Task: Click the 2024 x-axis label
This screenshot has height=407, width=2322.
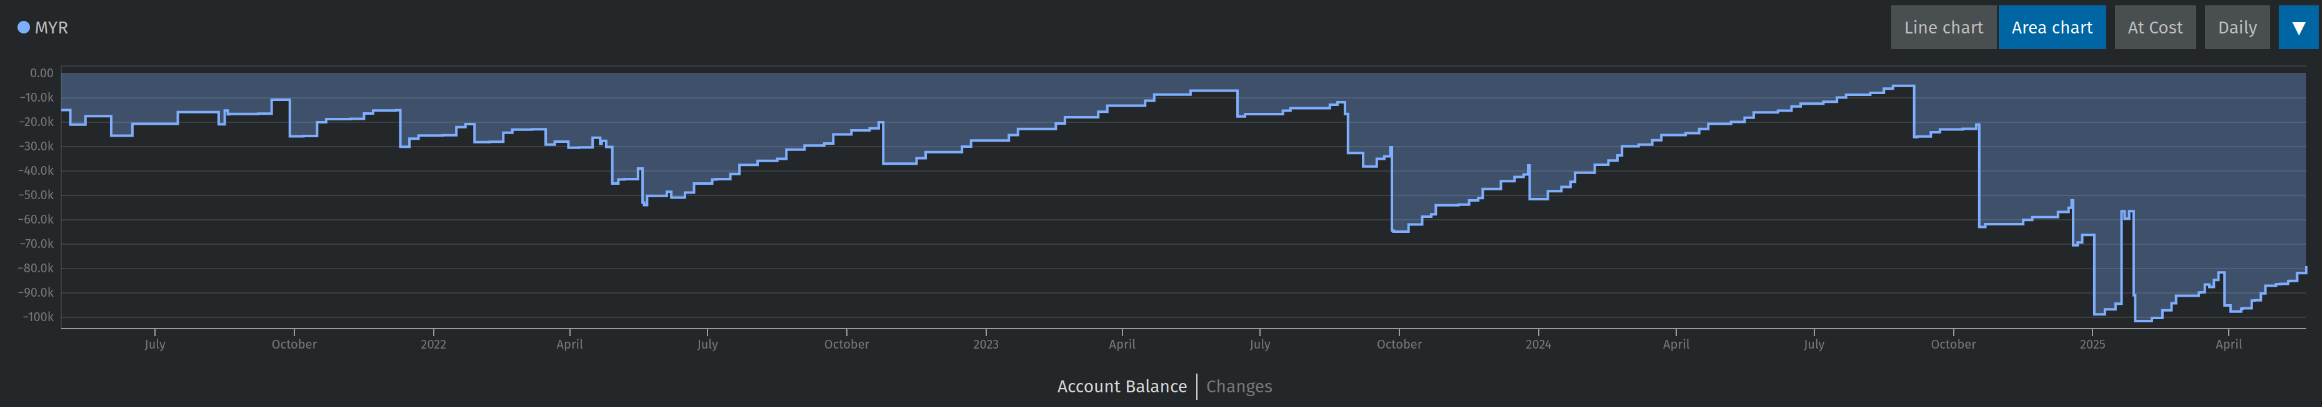Action: pos(1538,344)
